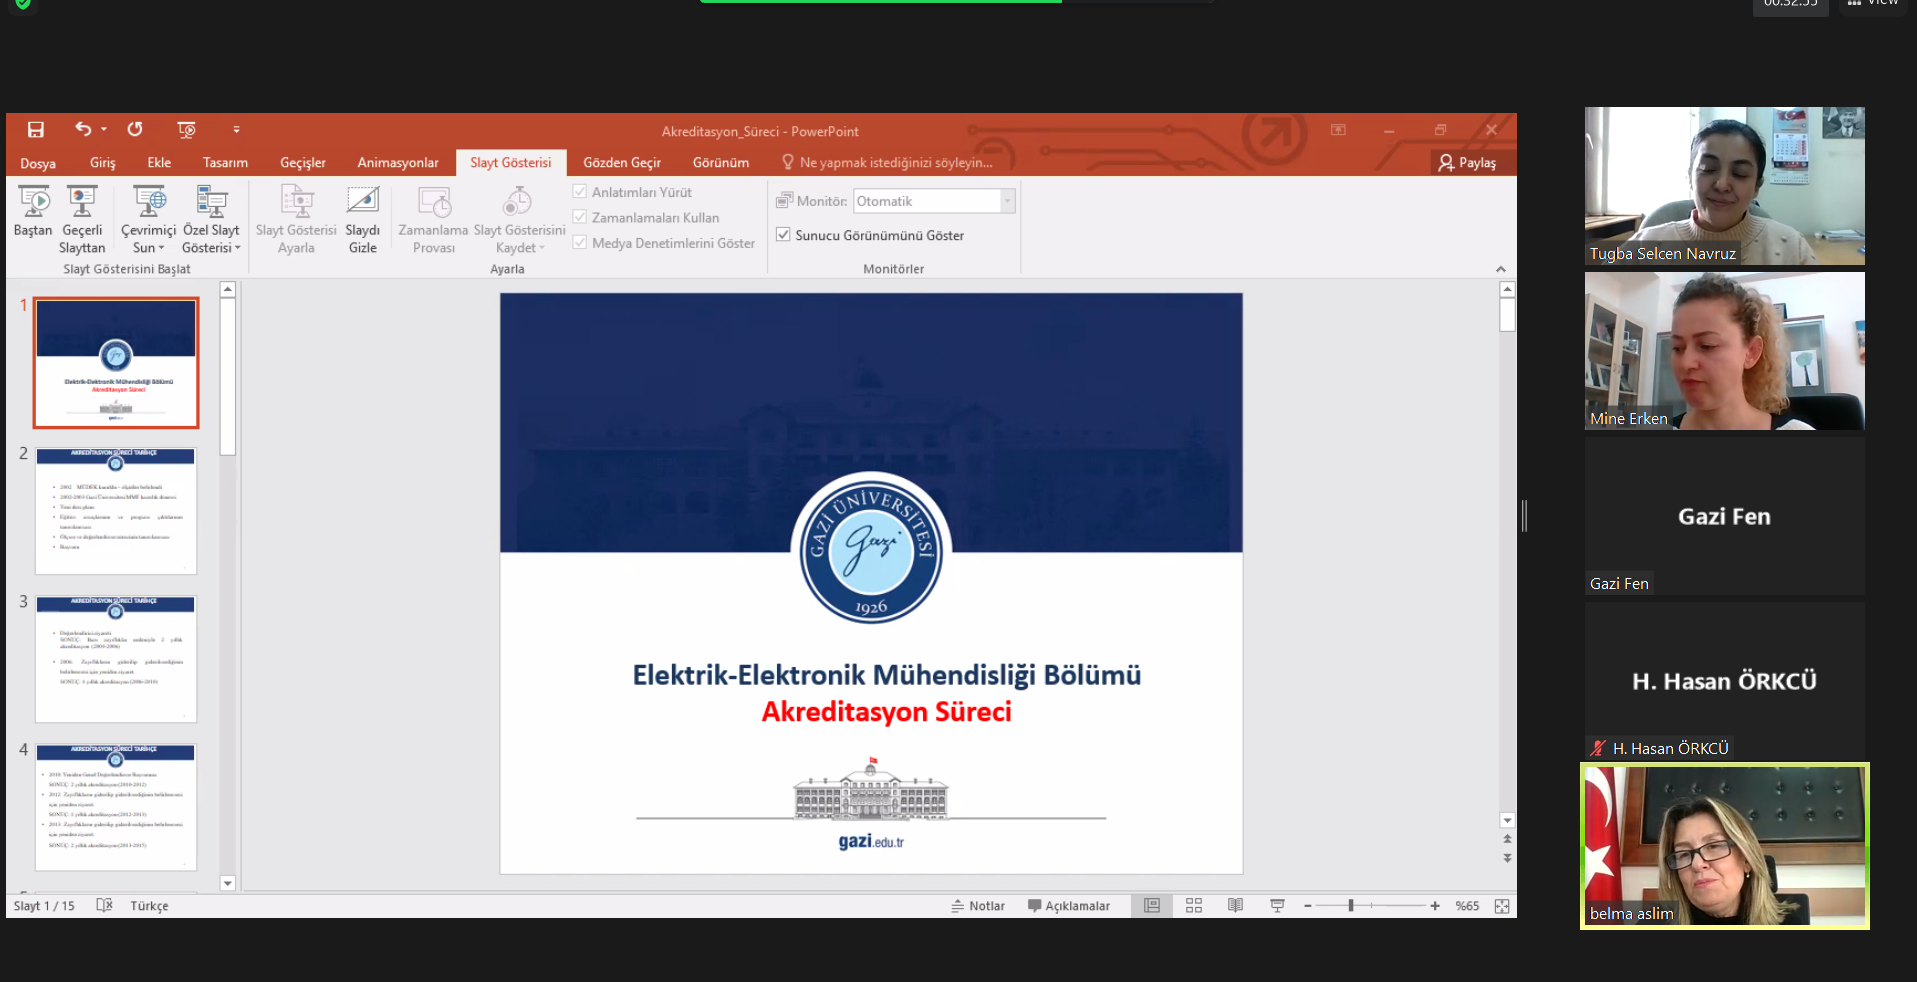Go to next slide double-arrow

click(x=1507, y=858)
